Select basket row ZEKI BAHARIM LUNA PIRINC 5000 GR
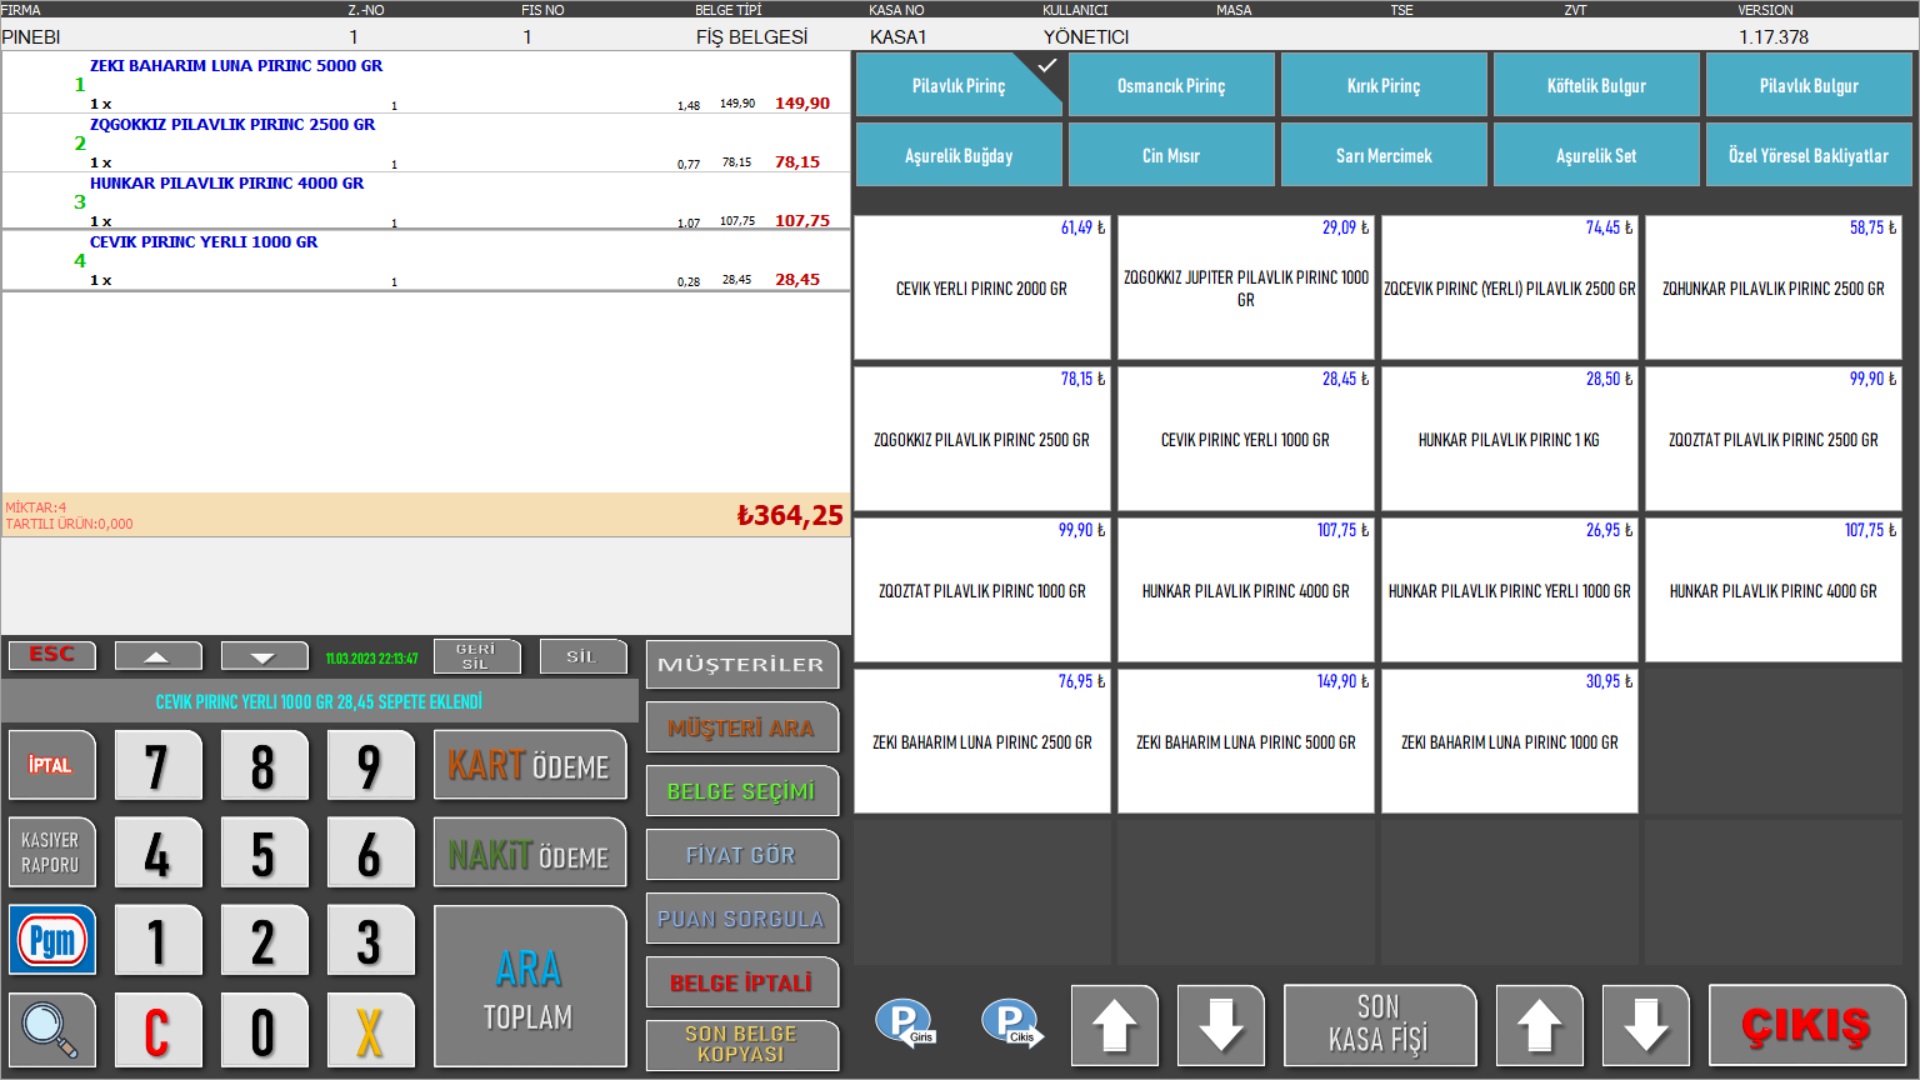 (426, 84)
